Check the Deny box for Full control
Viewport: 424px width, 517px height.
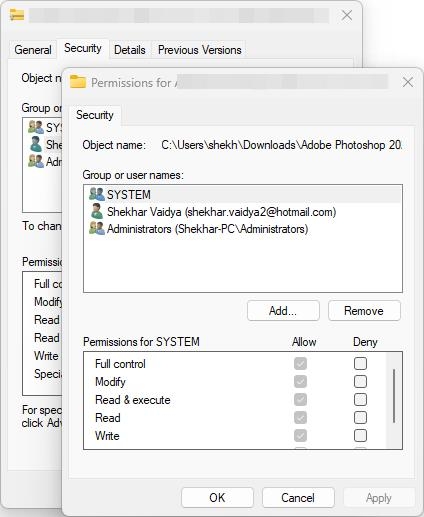360,364
